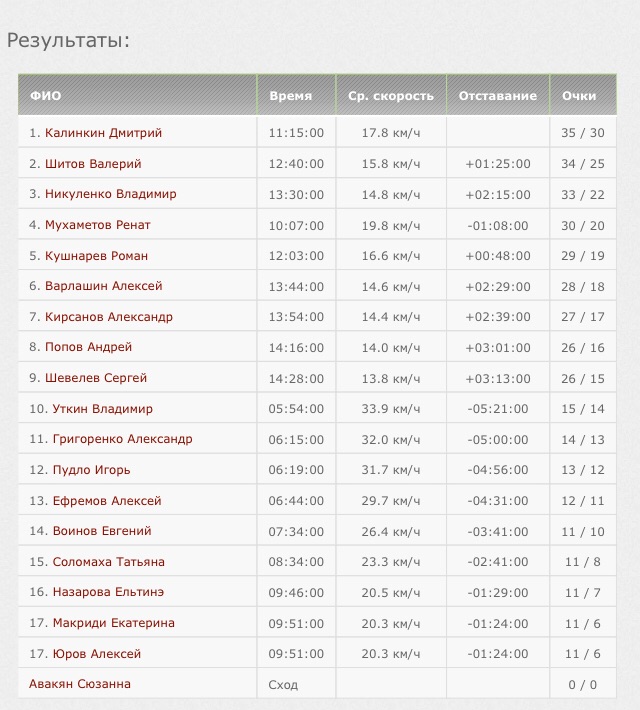640x710 pixels.
Task: Select Шевелев Сергей name link
Action: pyautogui.click(x=96, y=378)
